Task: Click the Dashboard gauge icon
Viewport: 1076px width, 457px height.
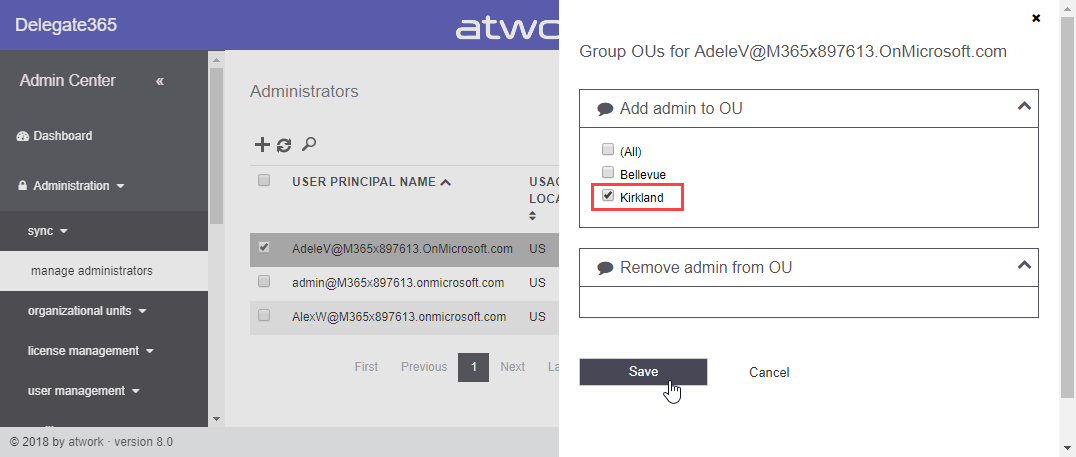Action: point(23,136)
